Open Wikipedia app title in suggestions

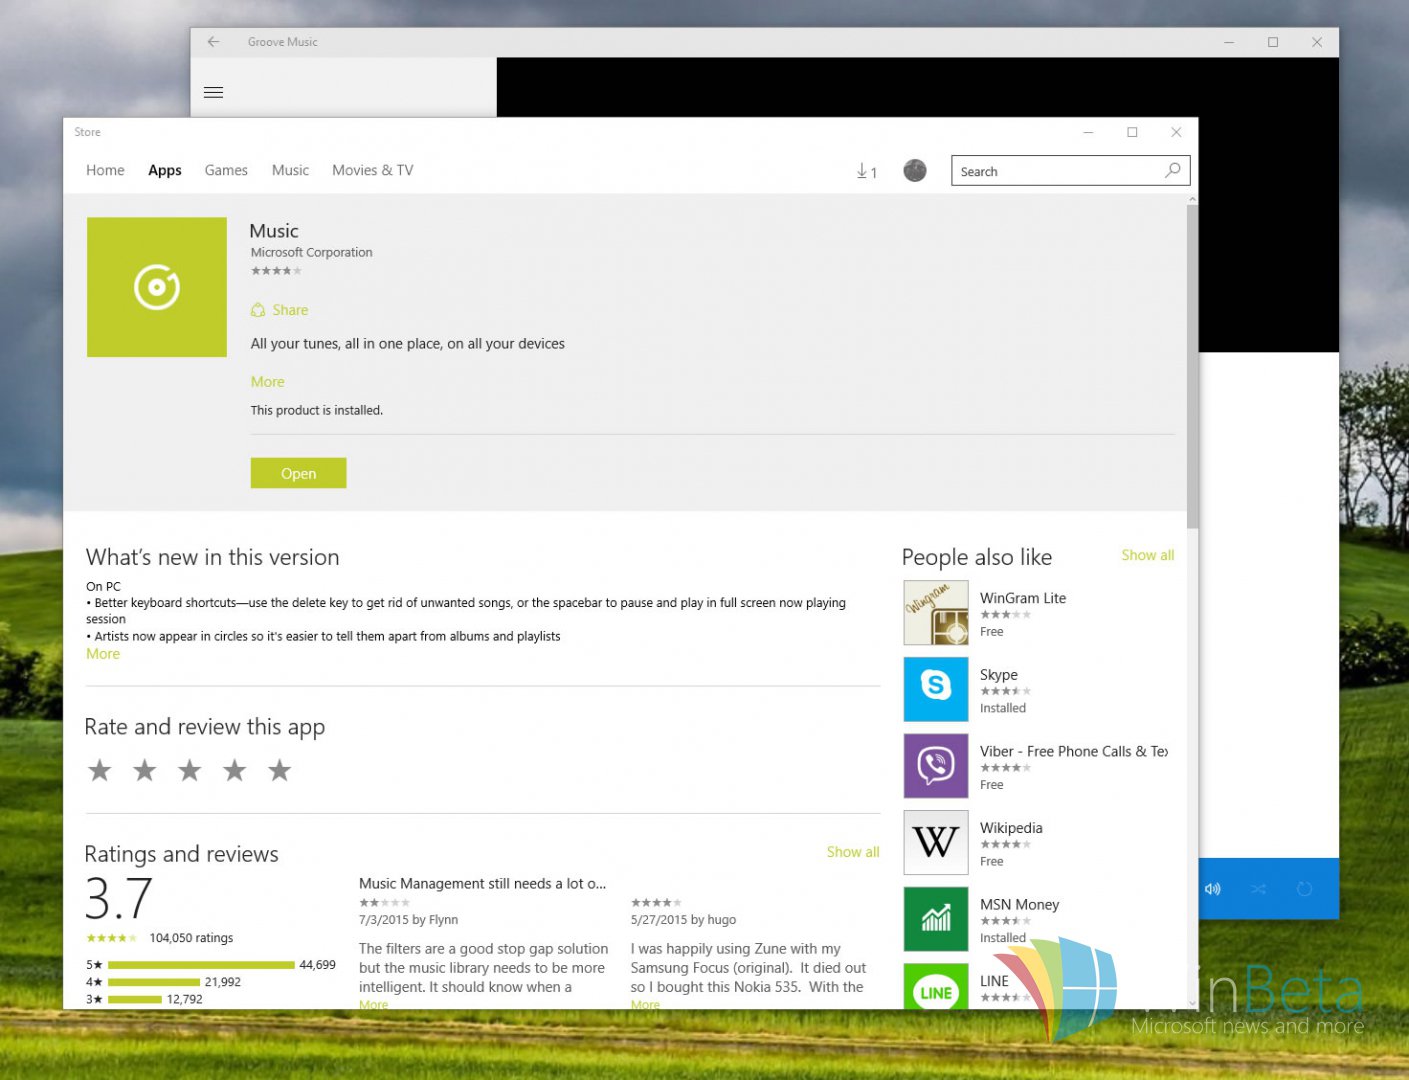click(1011, 828)
